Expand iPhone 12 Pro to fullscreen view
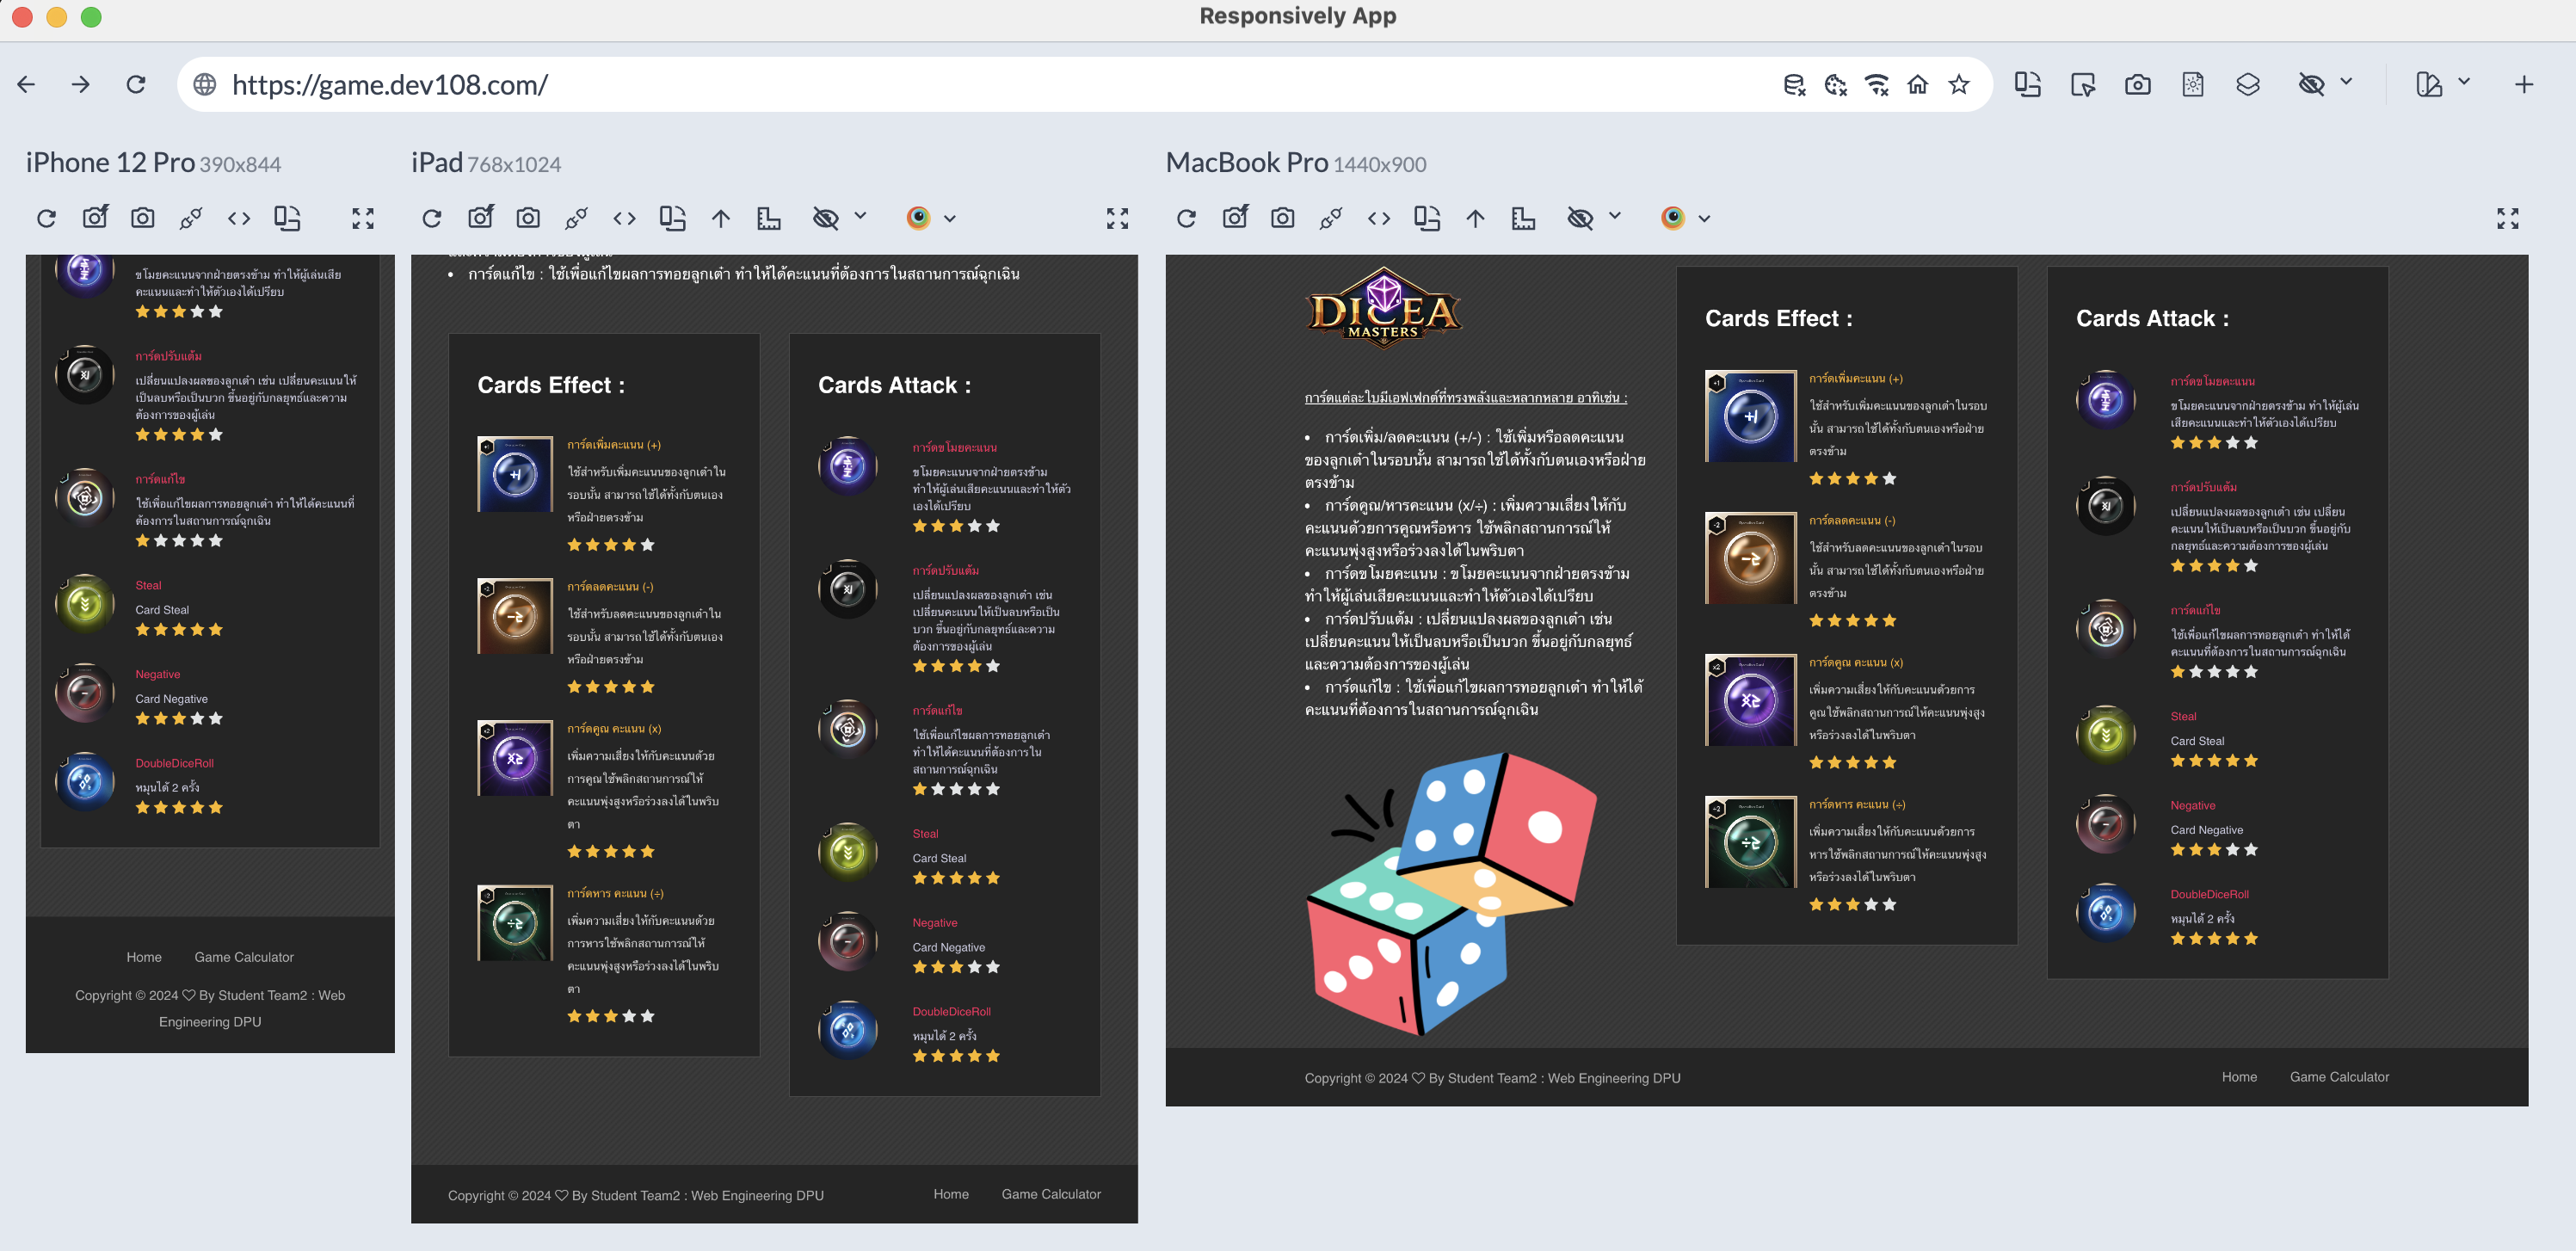The height and width of the screenshot is (1251, 2576). click(x=363, y=218)
